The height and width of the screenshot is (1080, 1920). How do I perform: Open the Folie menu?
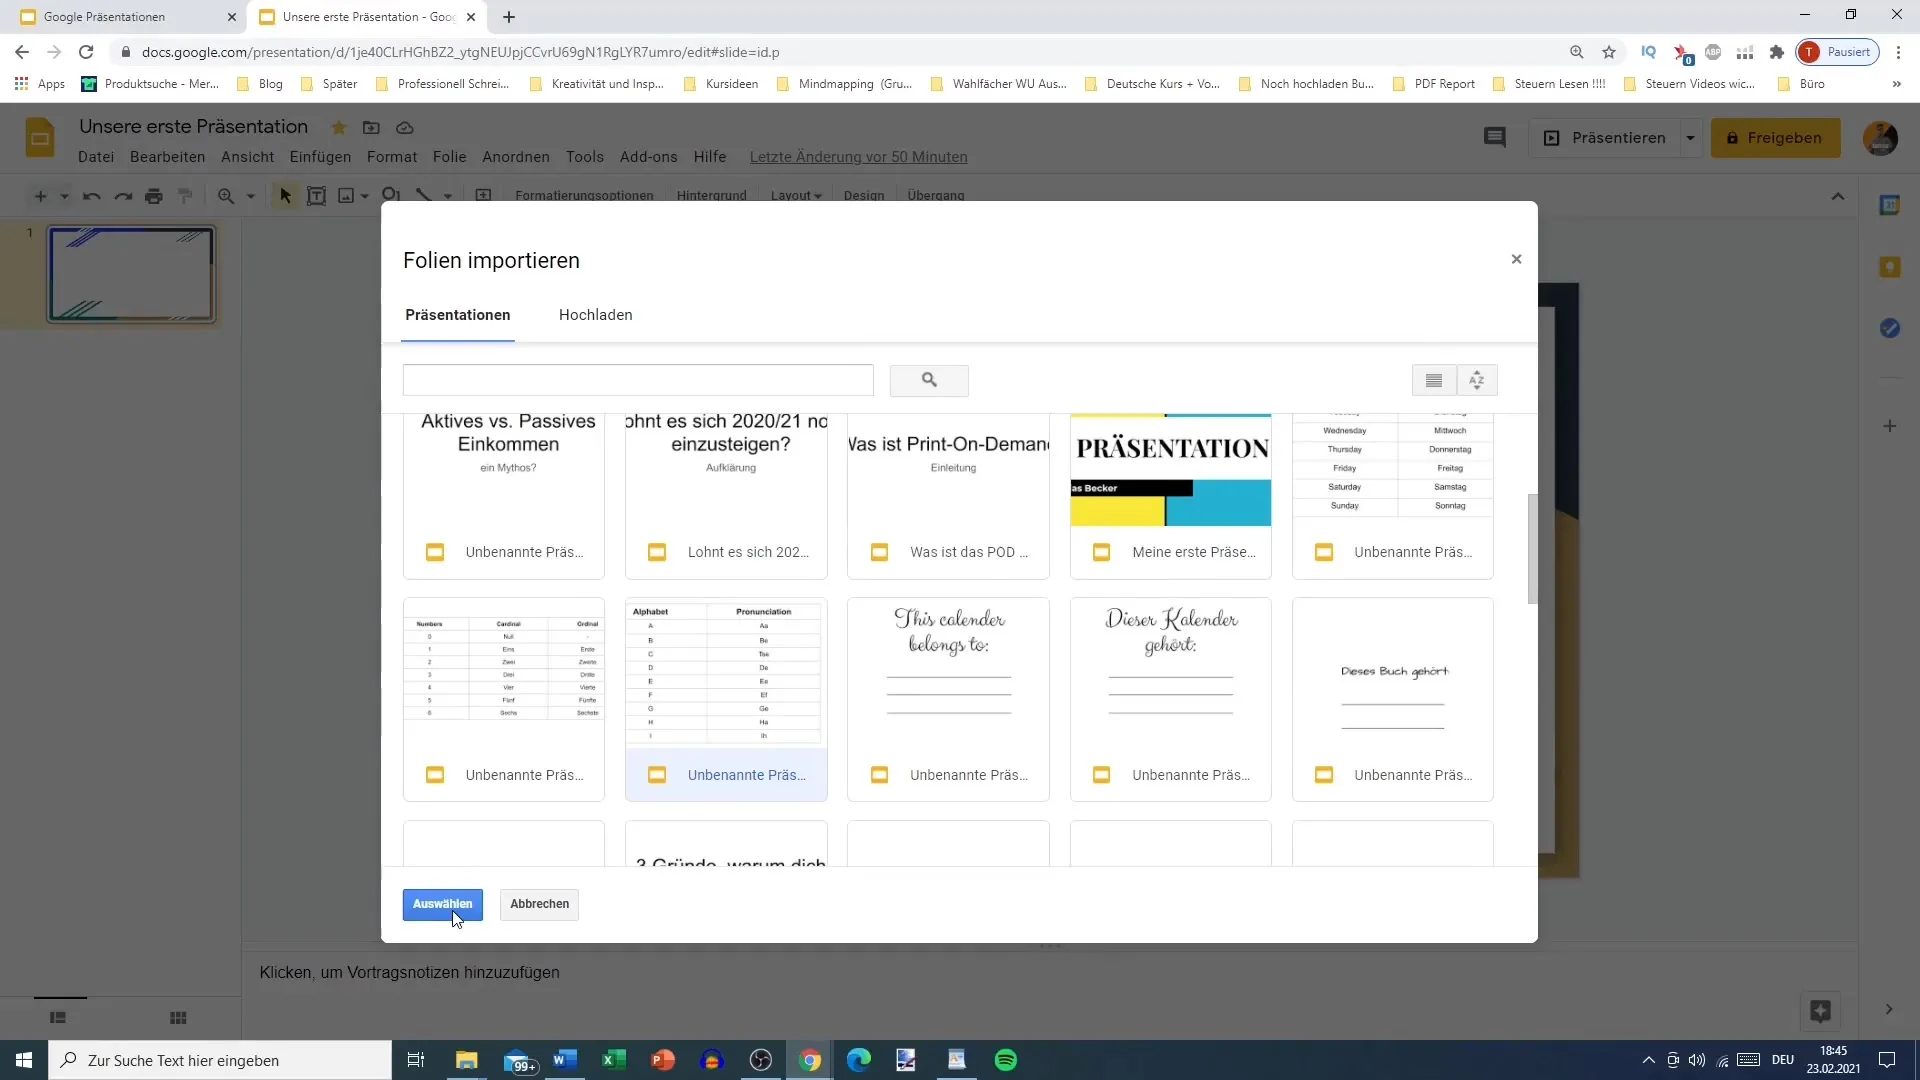449,157
